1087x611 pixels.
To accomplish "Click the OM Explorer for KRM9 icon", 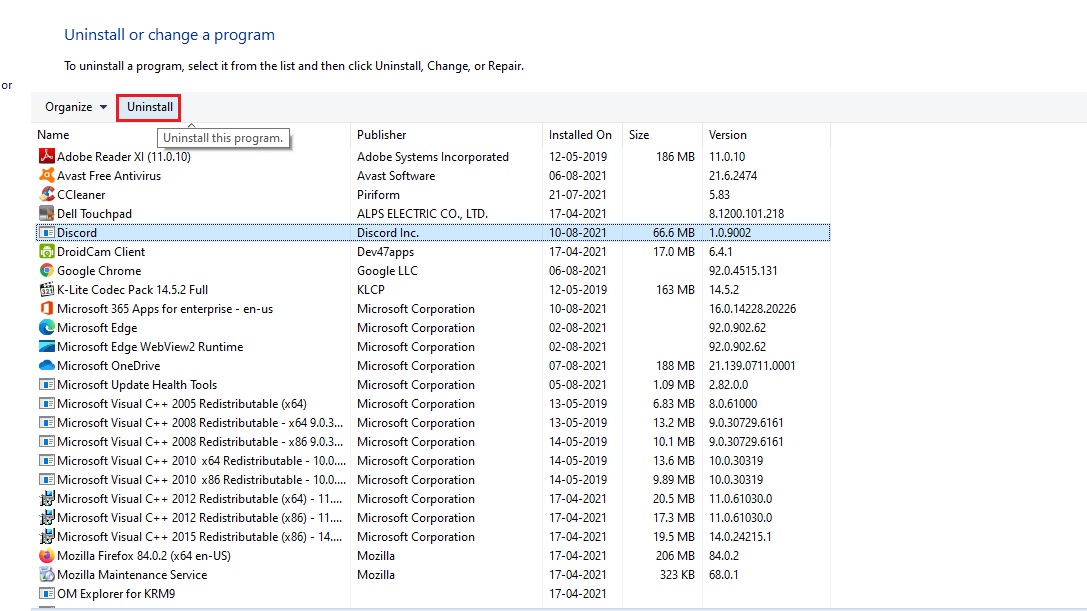I will 46,594.
